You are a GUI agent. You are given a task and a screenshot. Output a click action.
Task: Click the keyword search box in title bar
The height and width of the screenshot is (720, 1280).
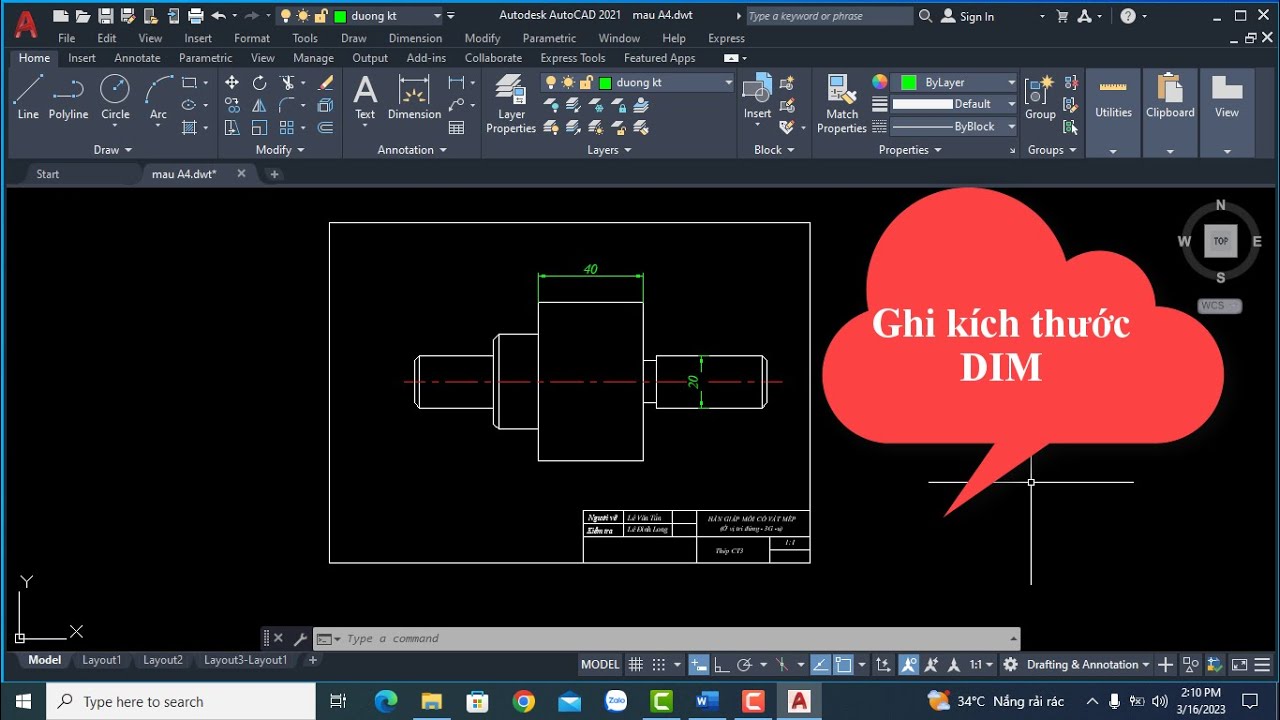pyautogui.click(x=828, y=16)
